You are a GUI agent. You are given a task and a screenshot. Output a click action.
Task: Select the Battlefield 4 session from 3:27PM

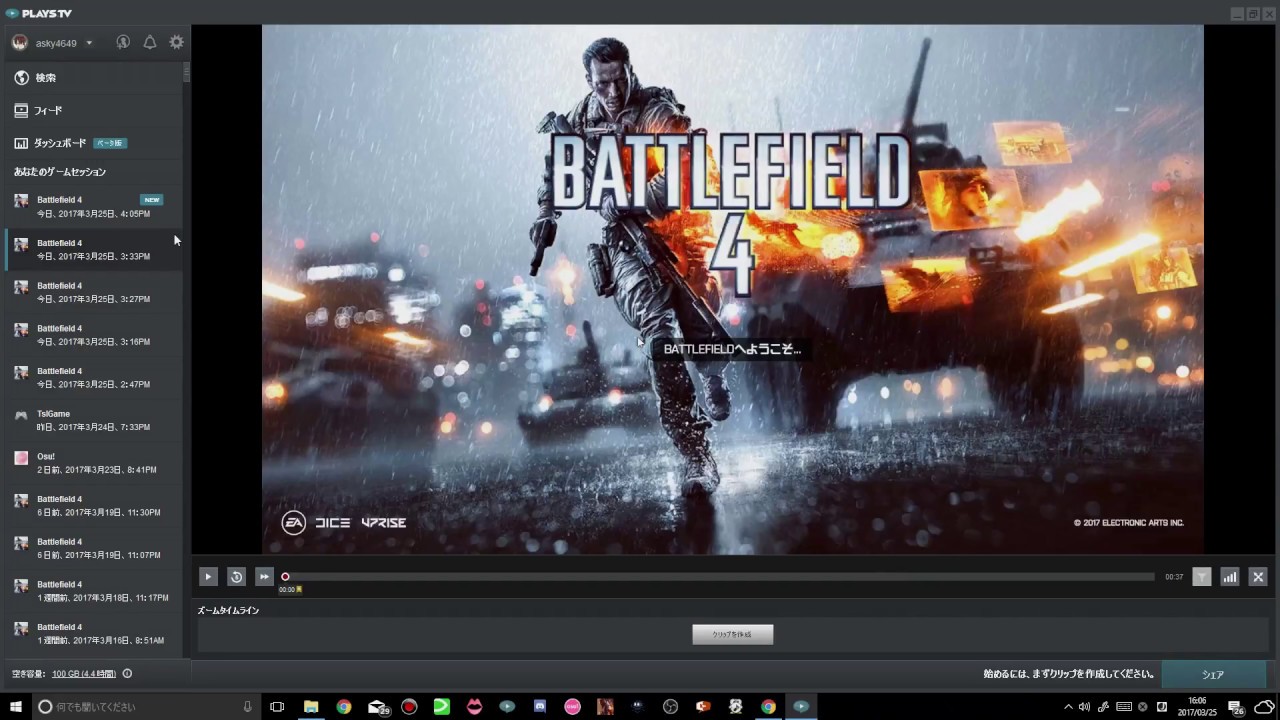(x=92, y=292)
